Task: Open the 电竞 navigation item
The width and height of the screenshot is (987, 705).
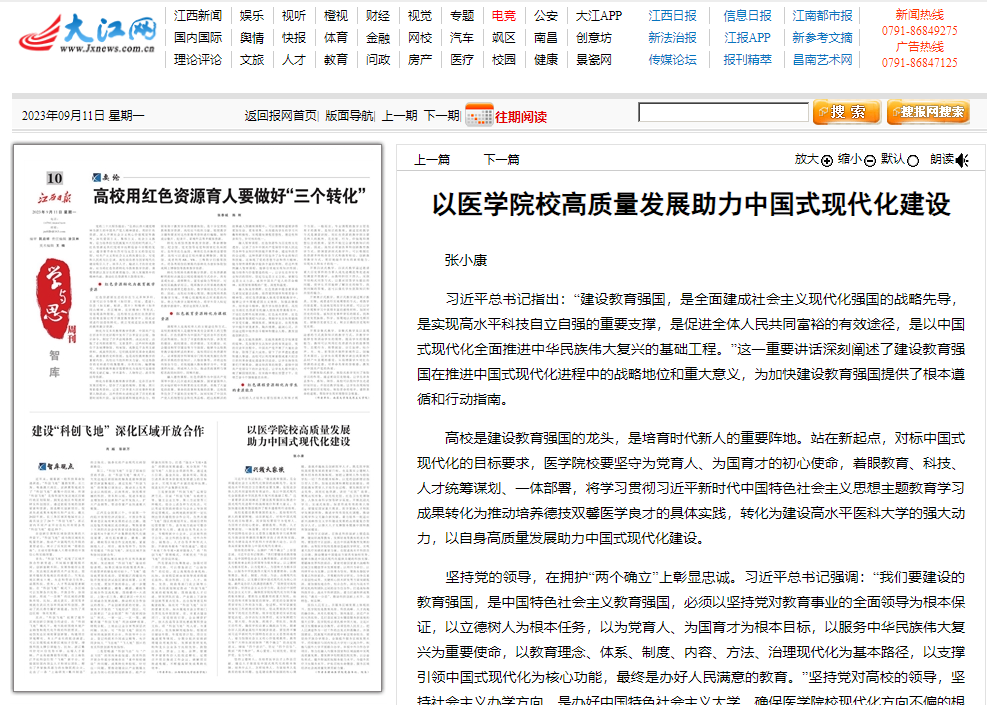Action: [504, 16]
